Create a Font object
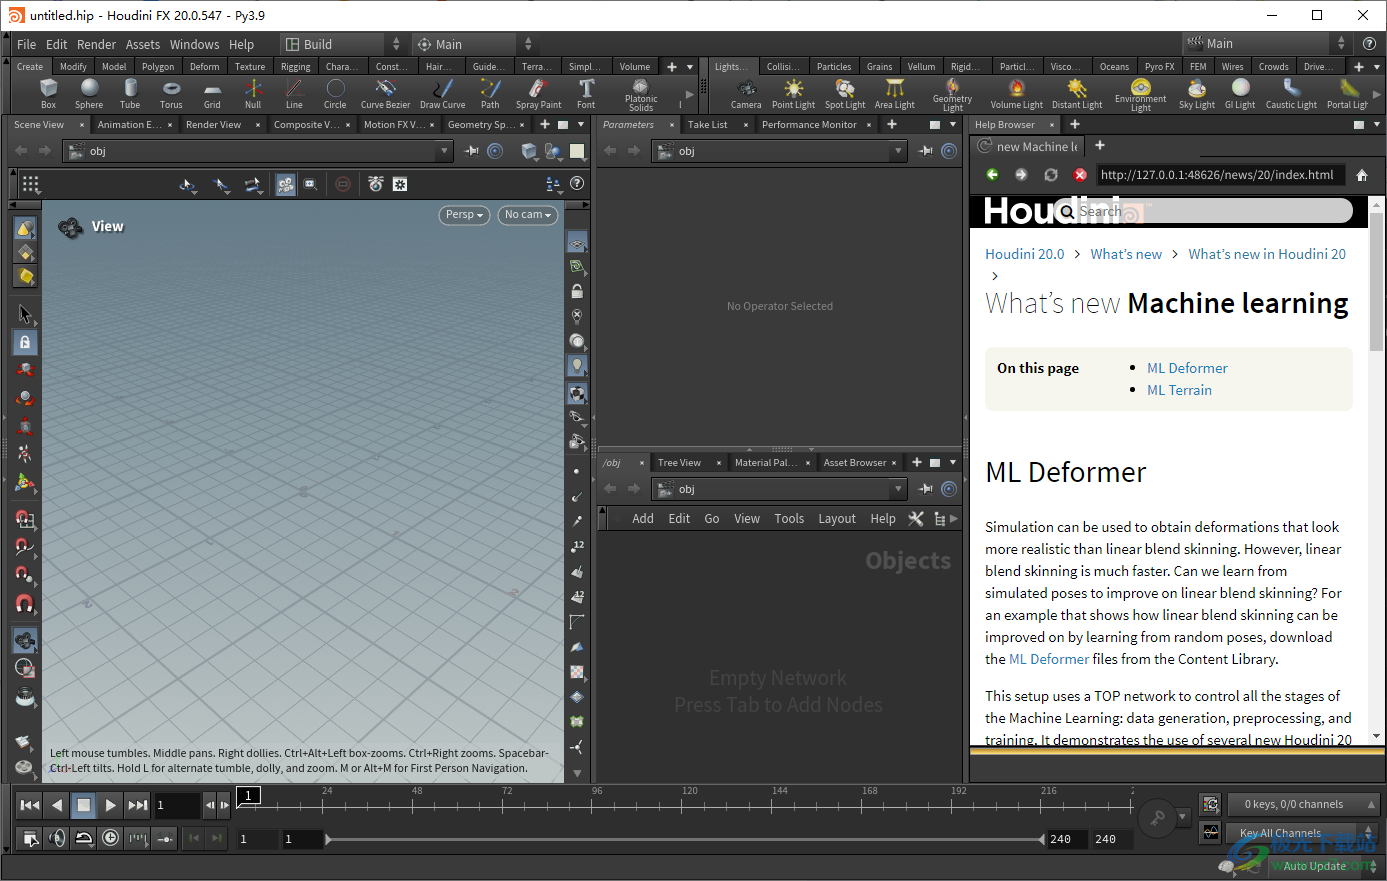Viewport: 1387px width, 881px height. click(x=586, y=94)
